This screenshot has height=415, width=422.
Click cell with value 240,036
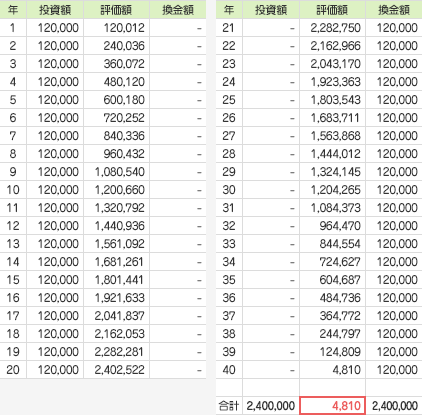117,46
